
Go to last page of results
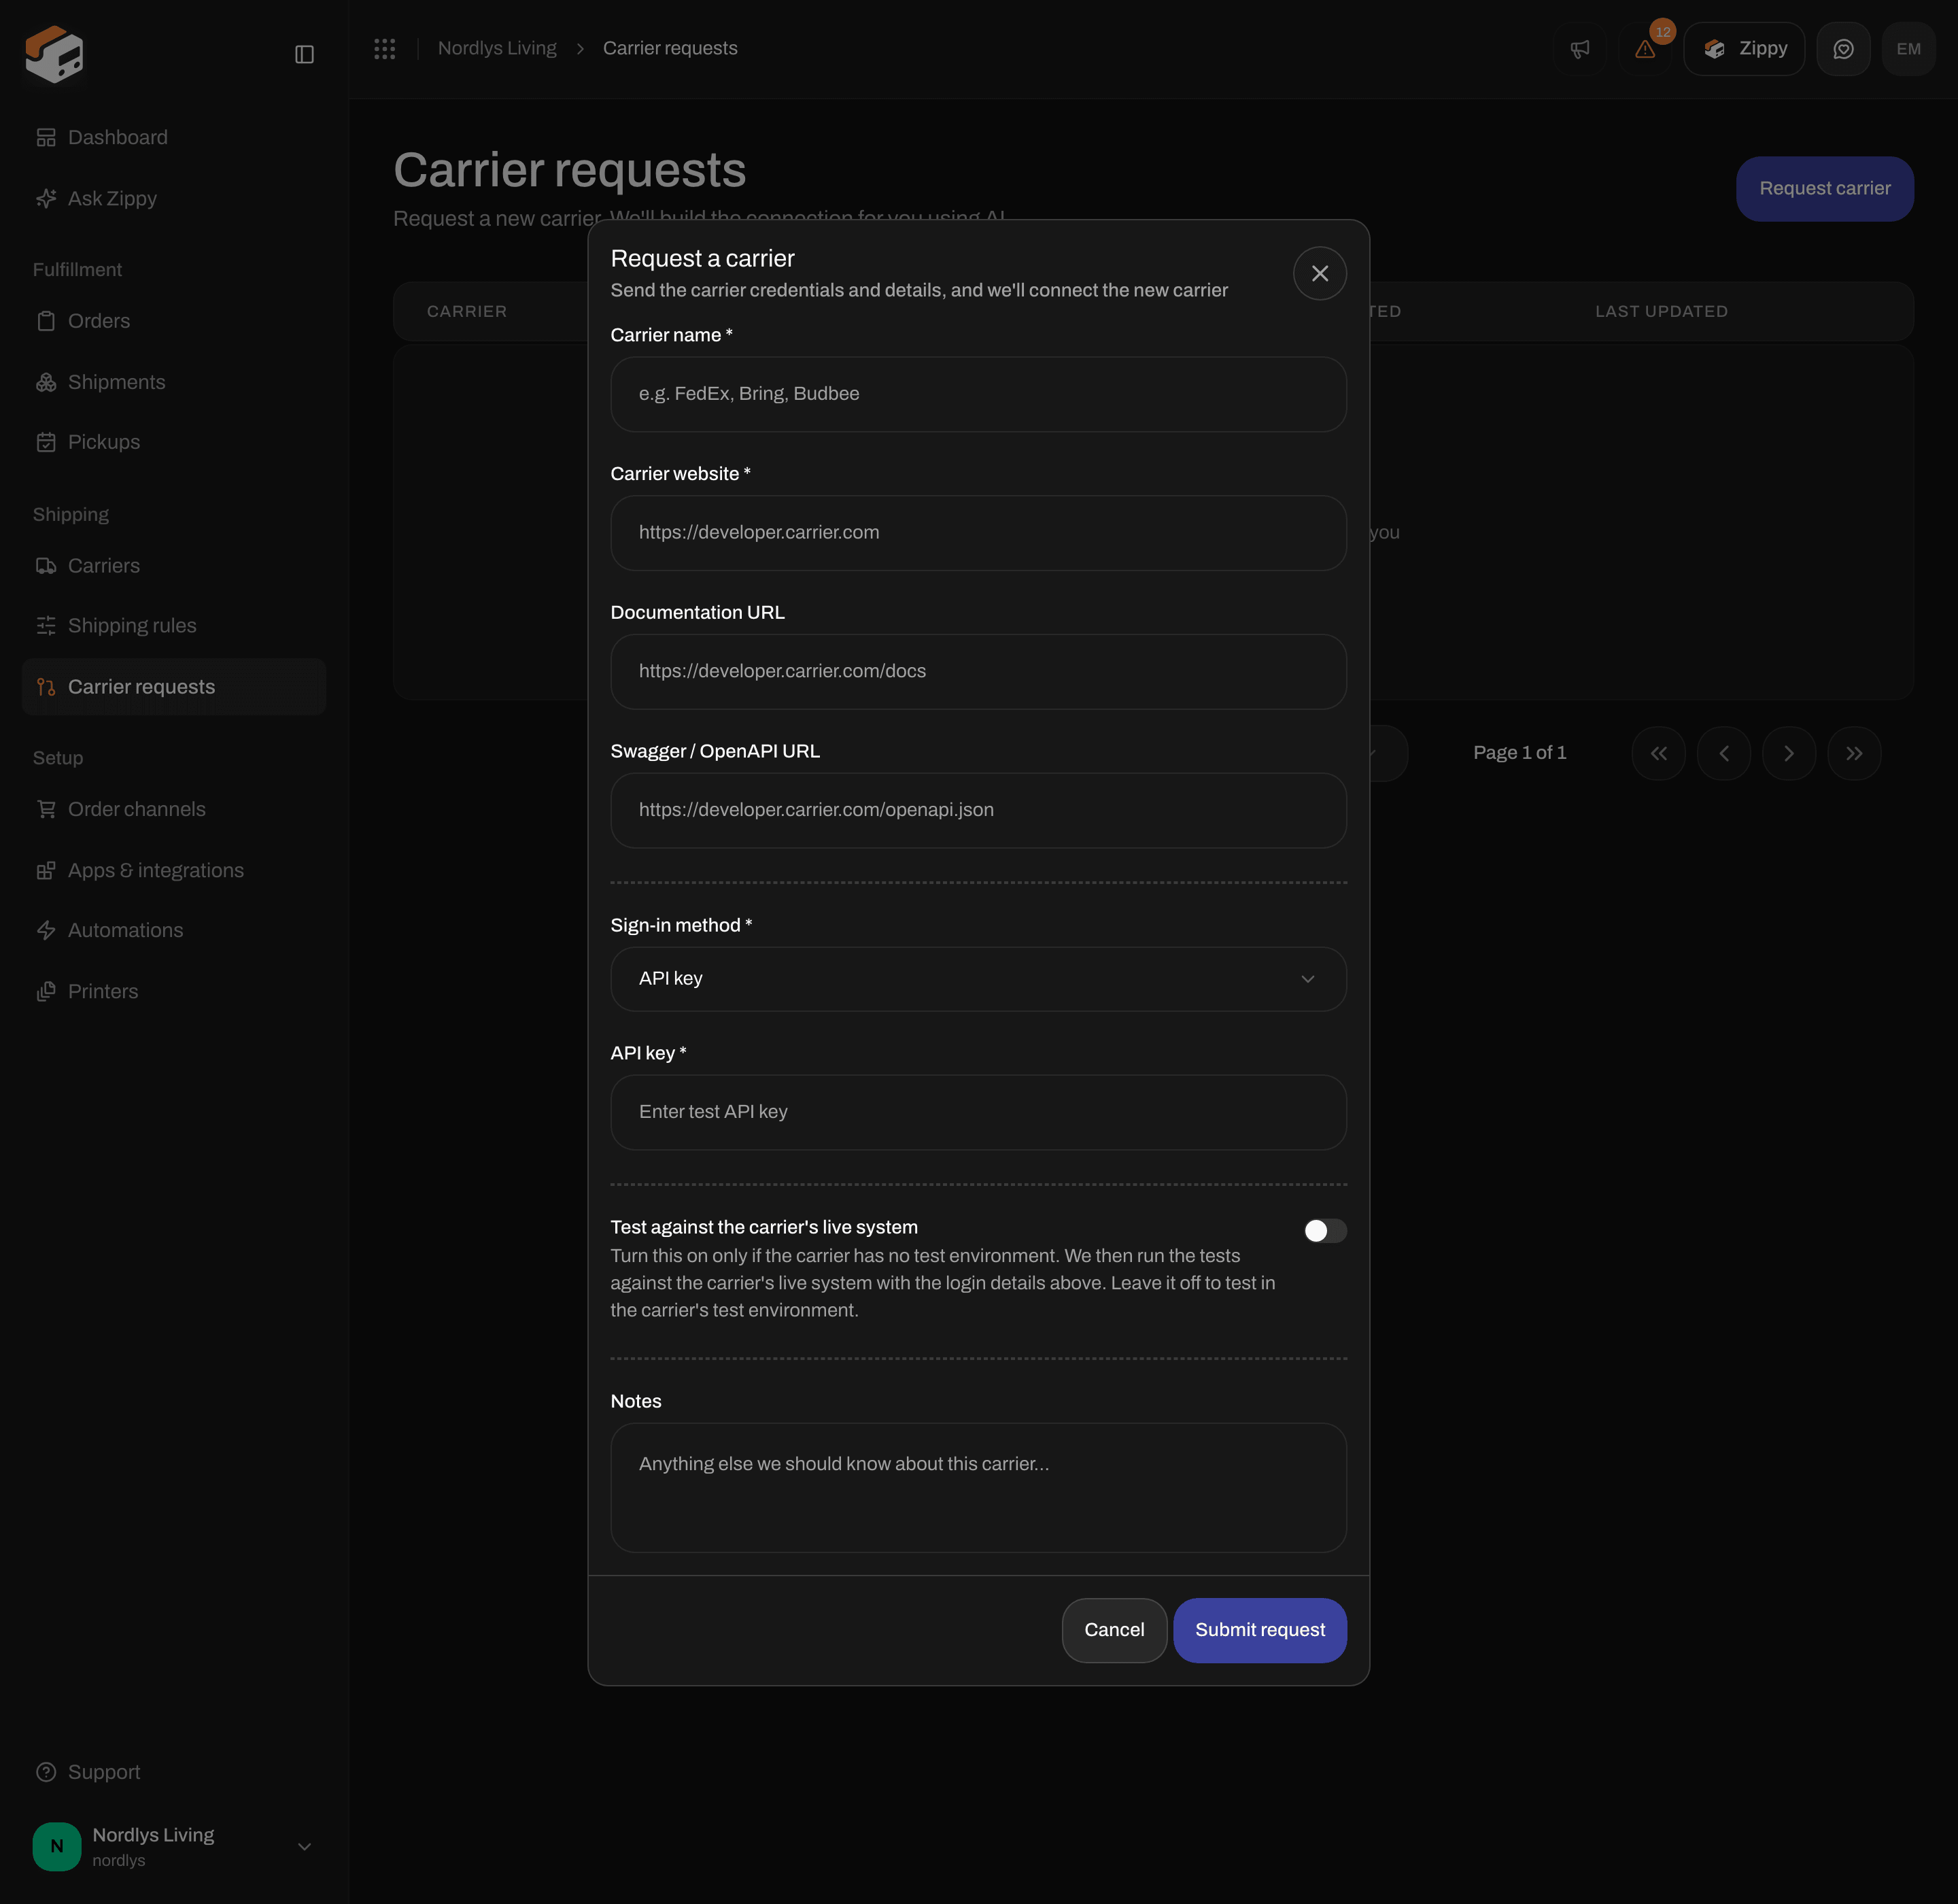click(1853, 753)
